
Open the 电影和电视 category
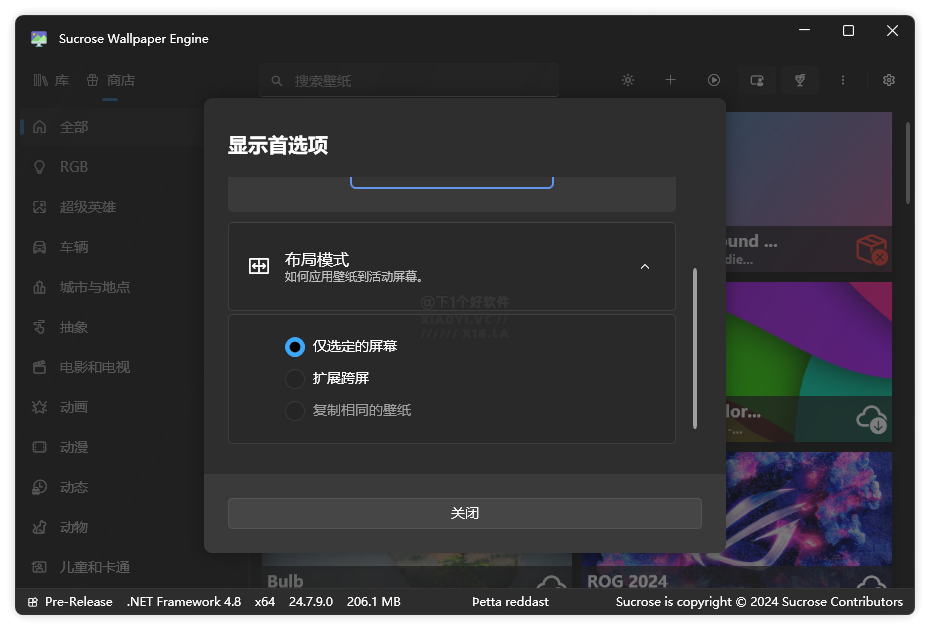pyautogui.click(x=113, y=367)
